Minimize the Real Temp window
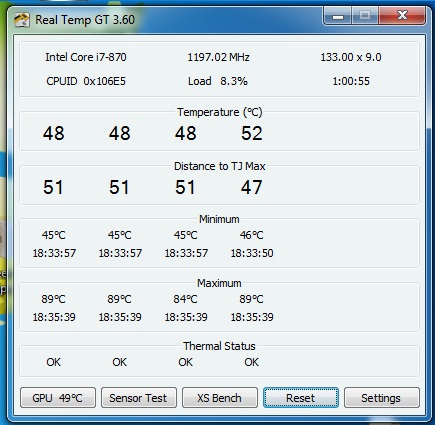 click(x=338, y=16)
